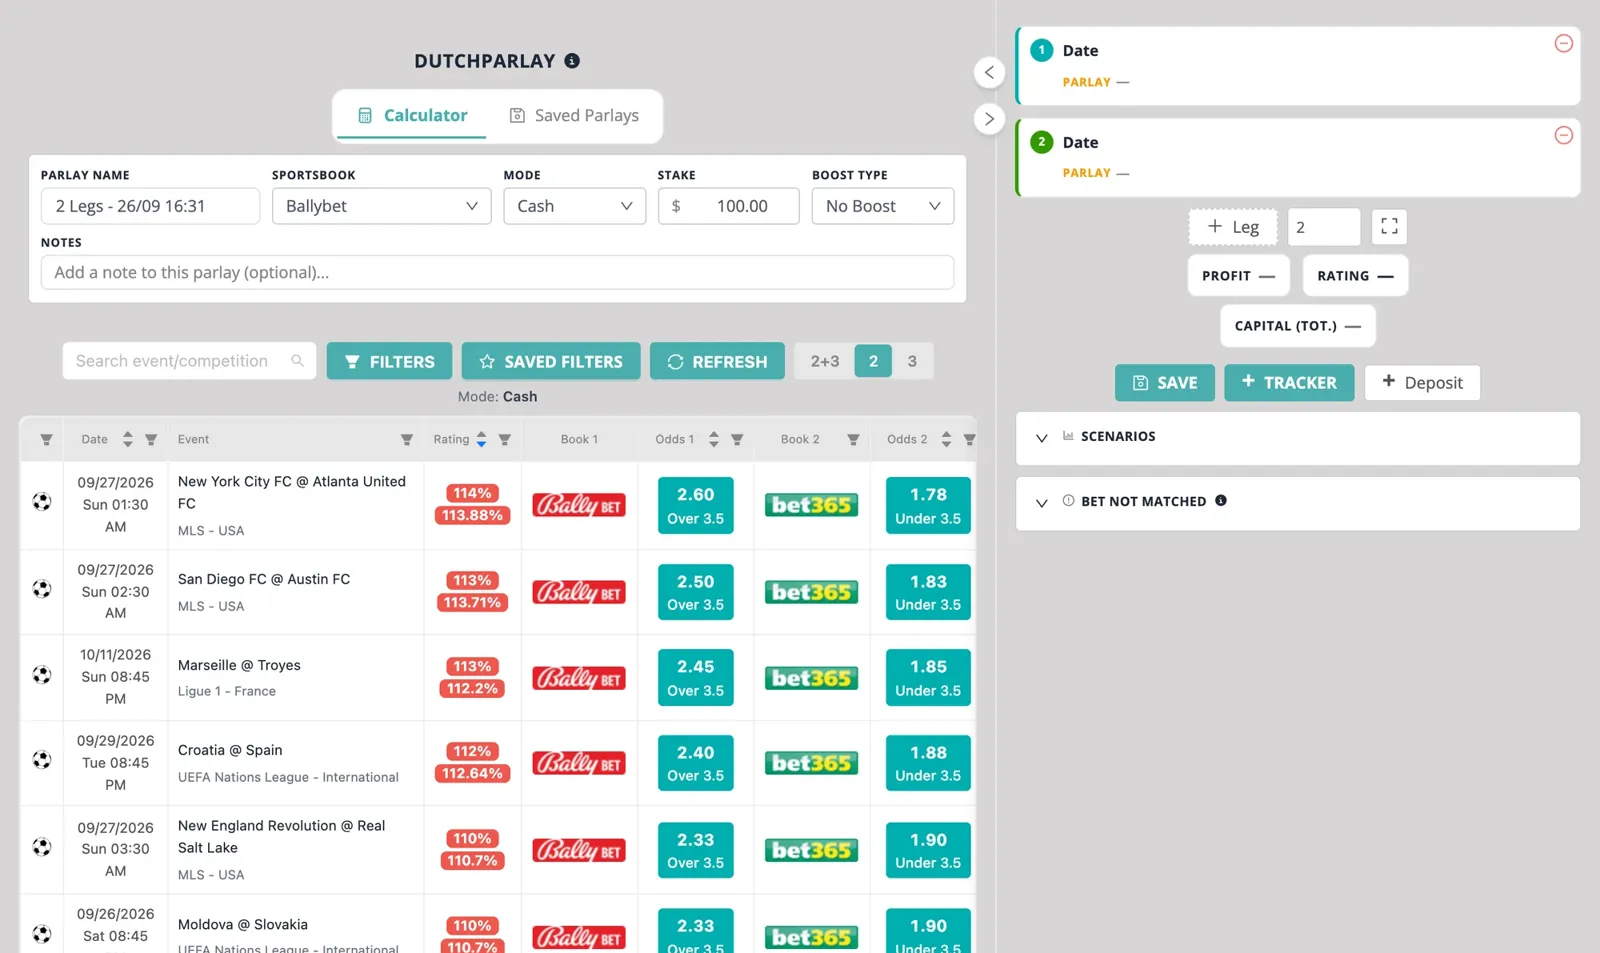Click the Bet Not Matched info icon

coord(1221,501)
